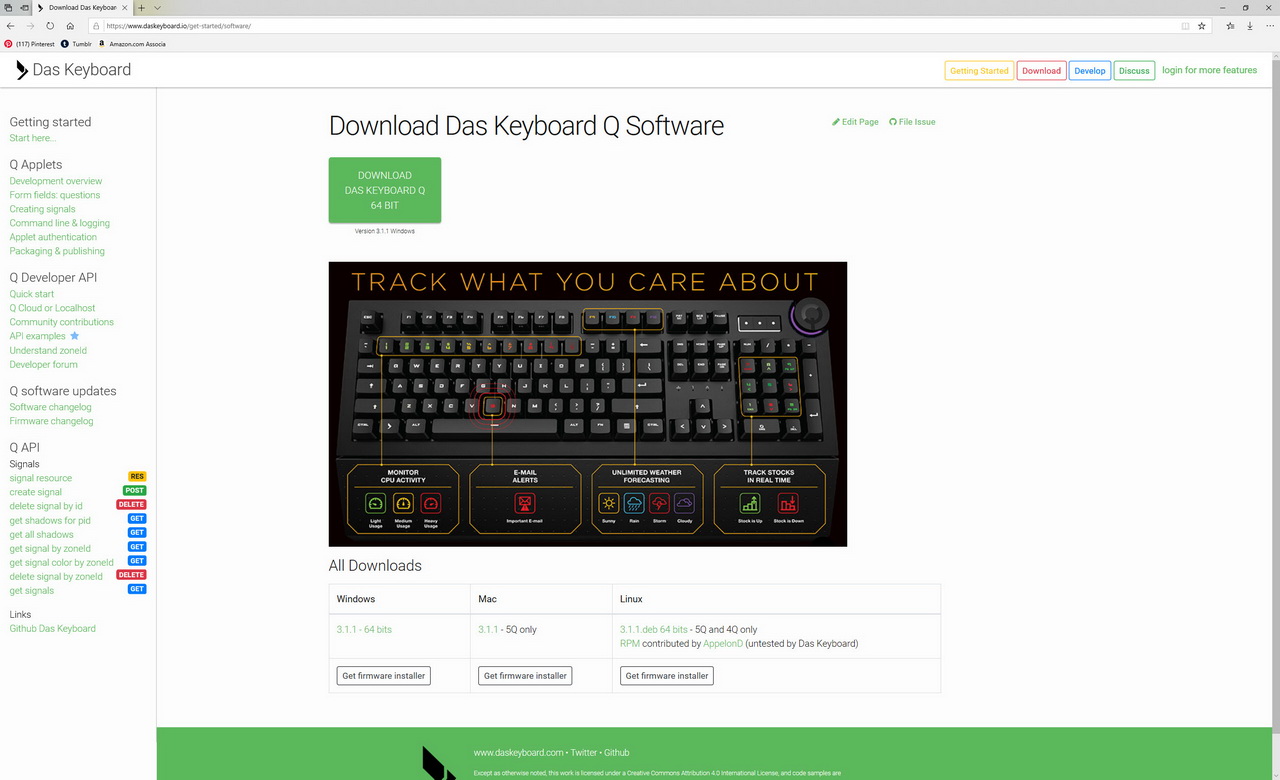Screen dimensions: 1280x780
Task: Open Q Cloud or Localhost link
Action: [53, 308]
